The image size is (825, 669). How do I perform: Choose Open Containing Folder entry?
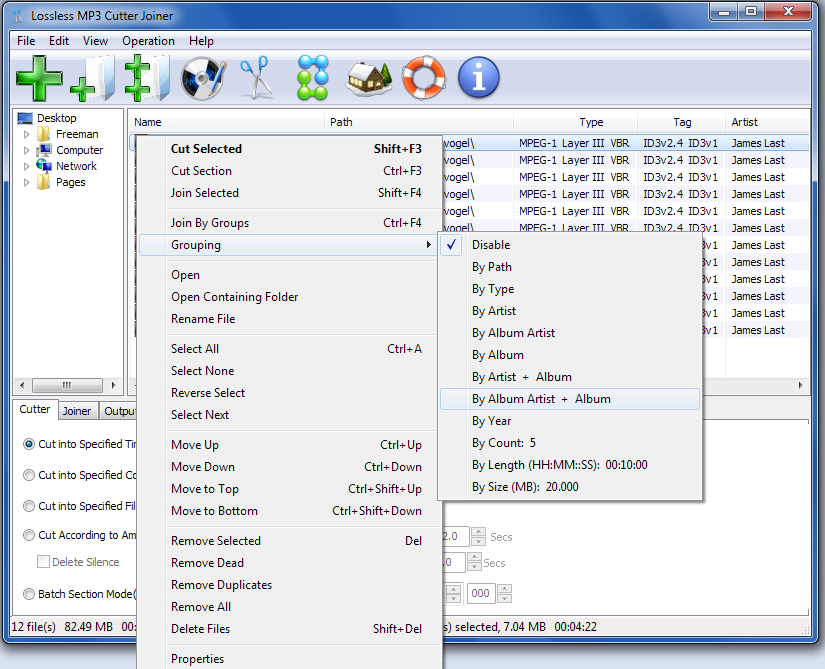point(289,297)
